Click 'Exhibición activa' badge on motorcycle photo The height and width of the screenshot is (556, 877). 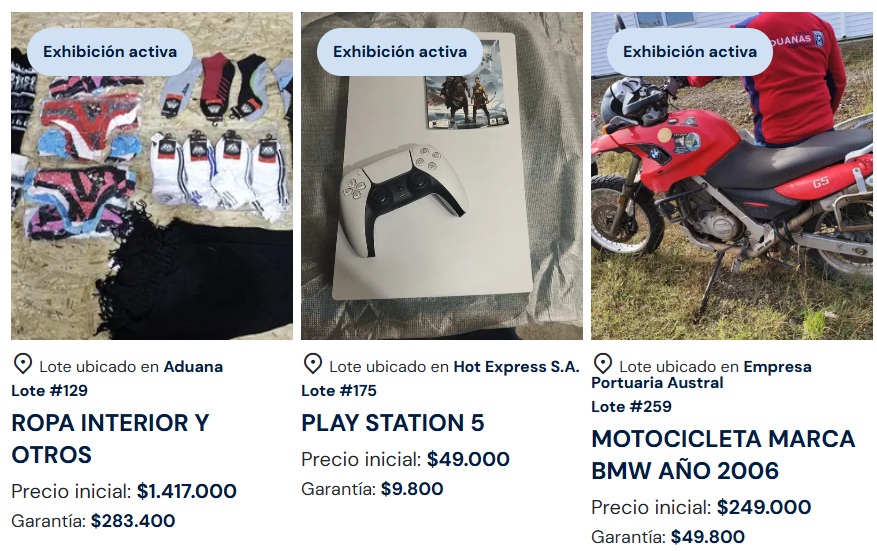point(690,52)
